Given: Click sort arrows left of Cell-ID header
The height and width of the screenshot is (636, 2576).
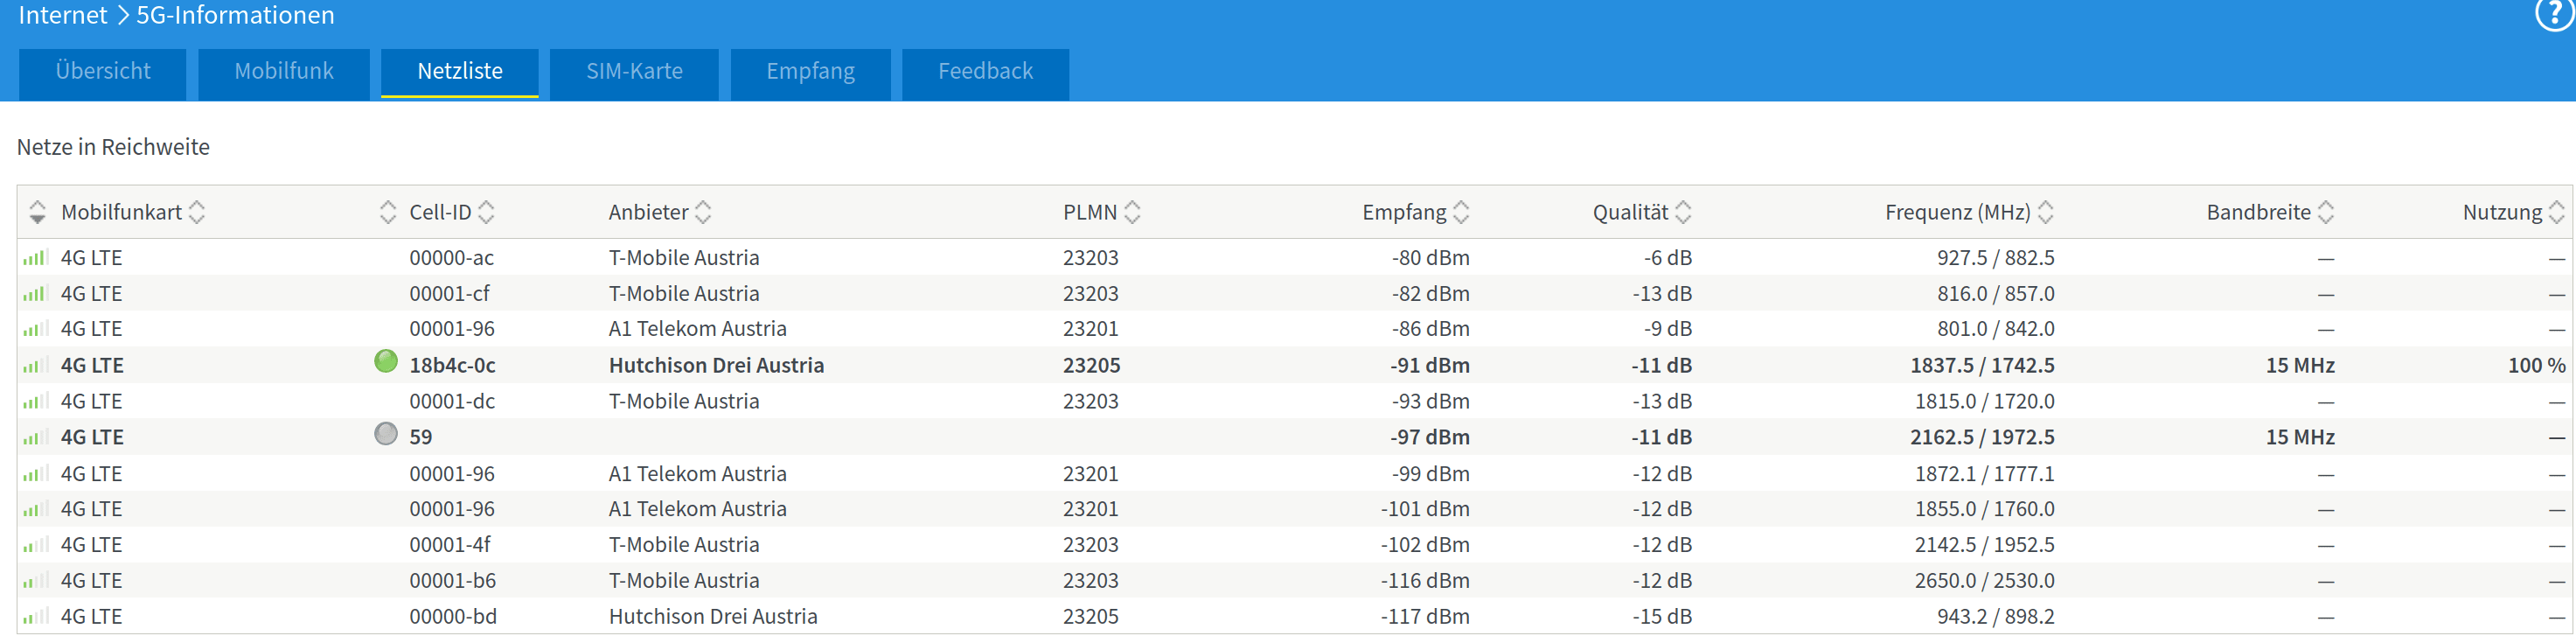Looking at the screenshot, I should [388, 212].
